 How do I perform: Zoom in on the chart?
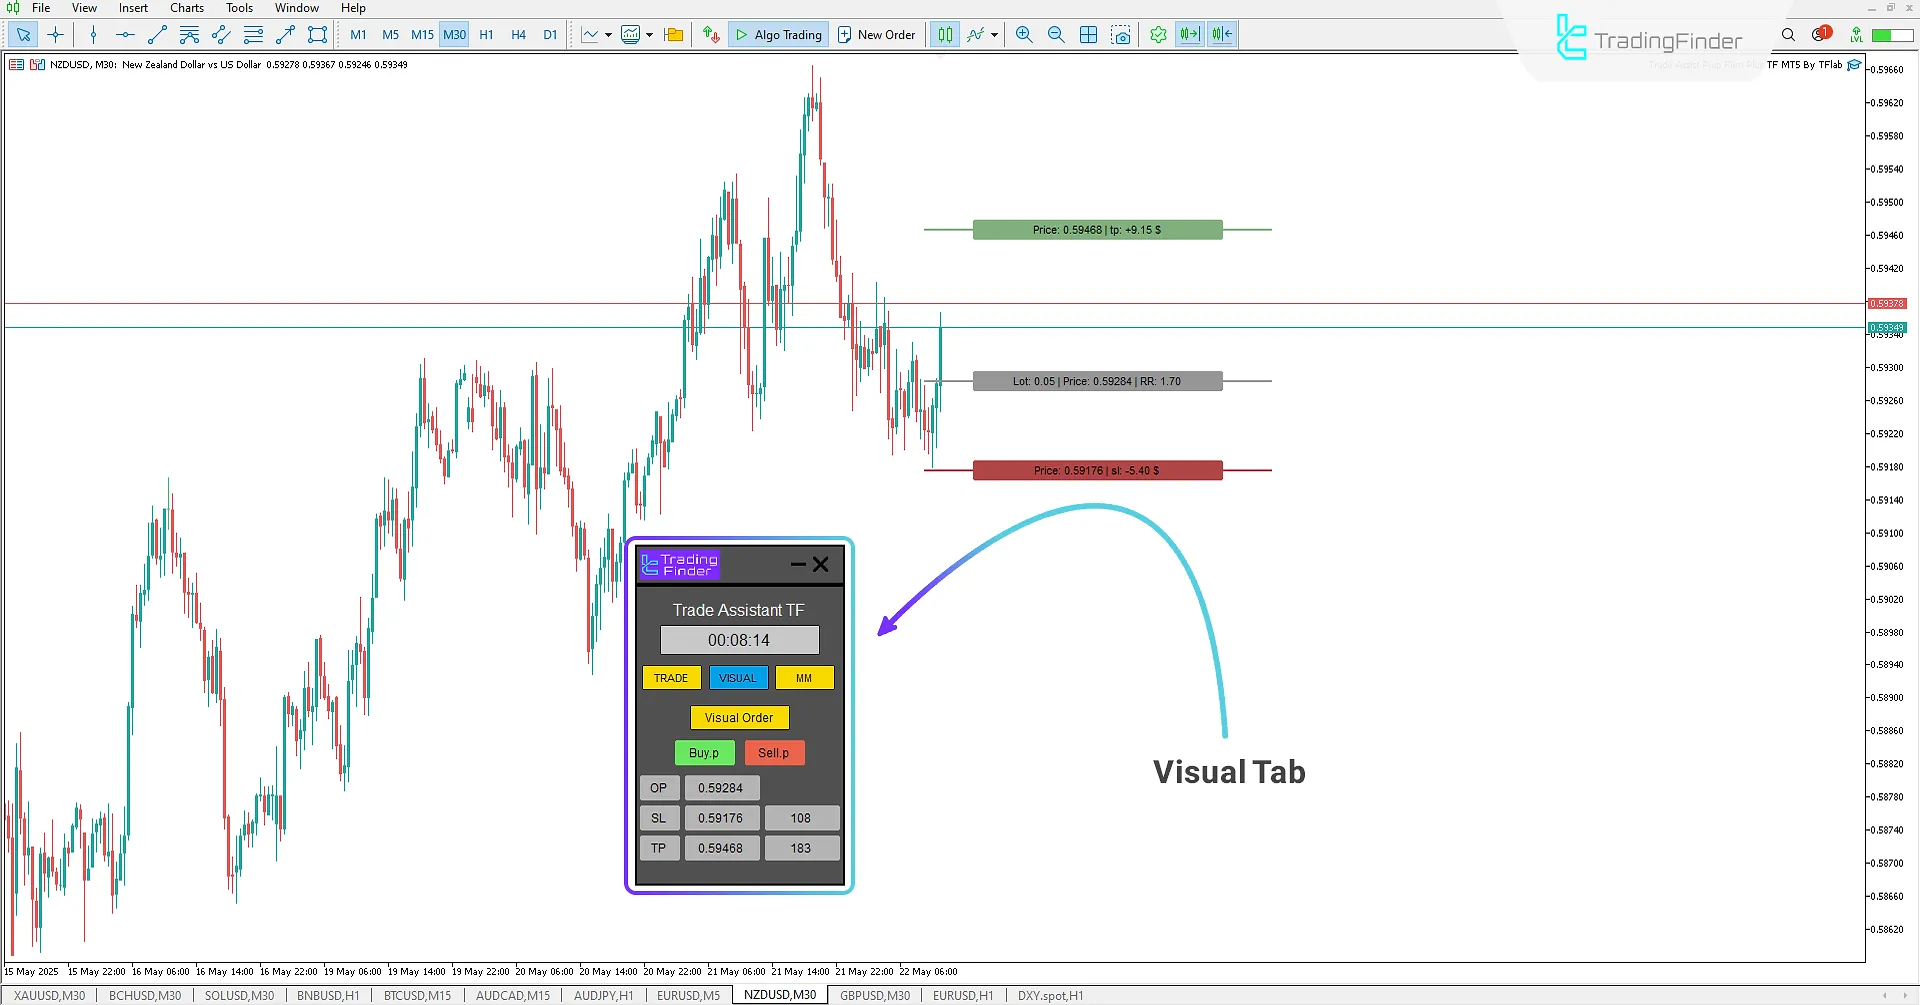point(1023,34)
